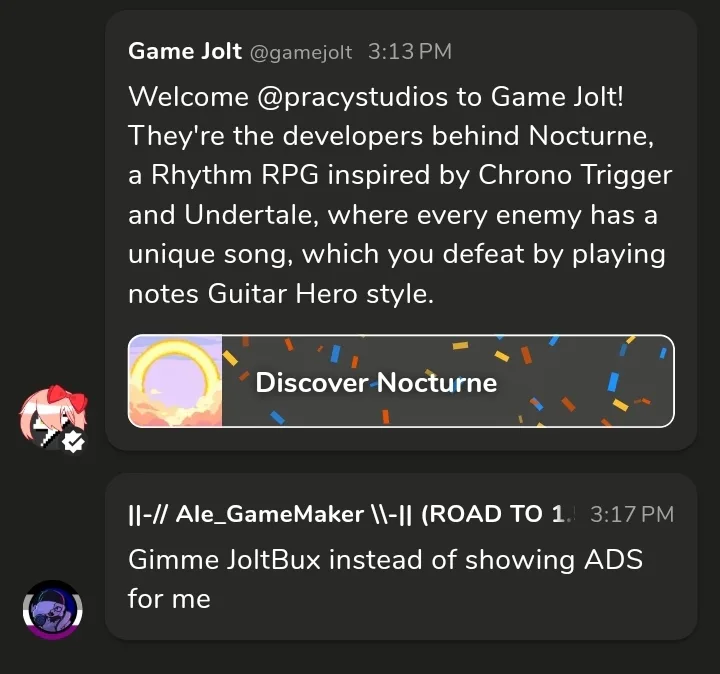Click the confetti area right of Discover Nocturne
This screenshot has width=720, height=674.
(585, 381)
